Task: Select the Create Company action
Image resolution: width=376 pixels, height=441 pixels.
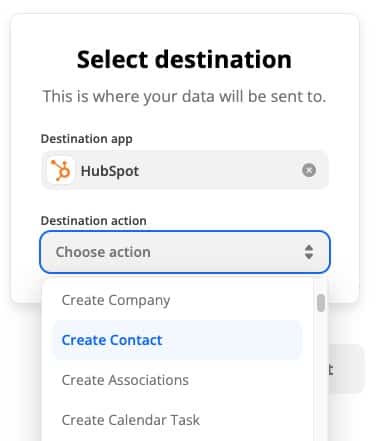Action: click(116, 300)
